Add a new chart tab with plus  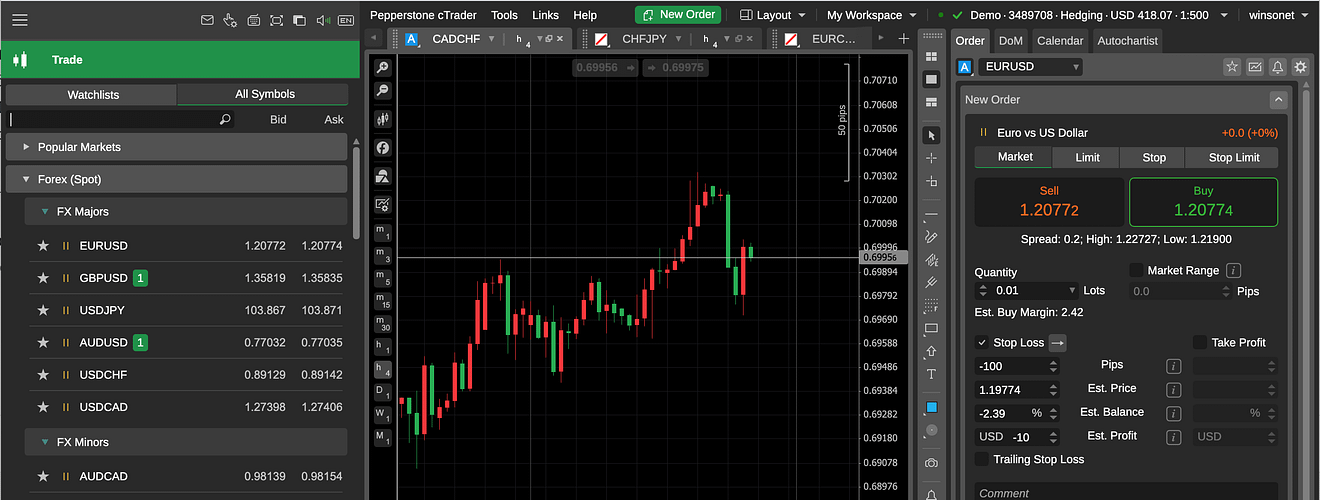click(904, 39)
